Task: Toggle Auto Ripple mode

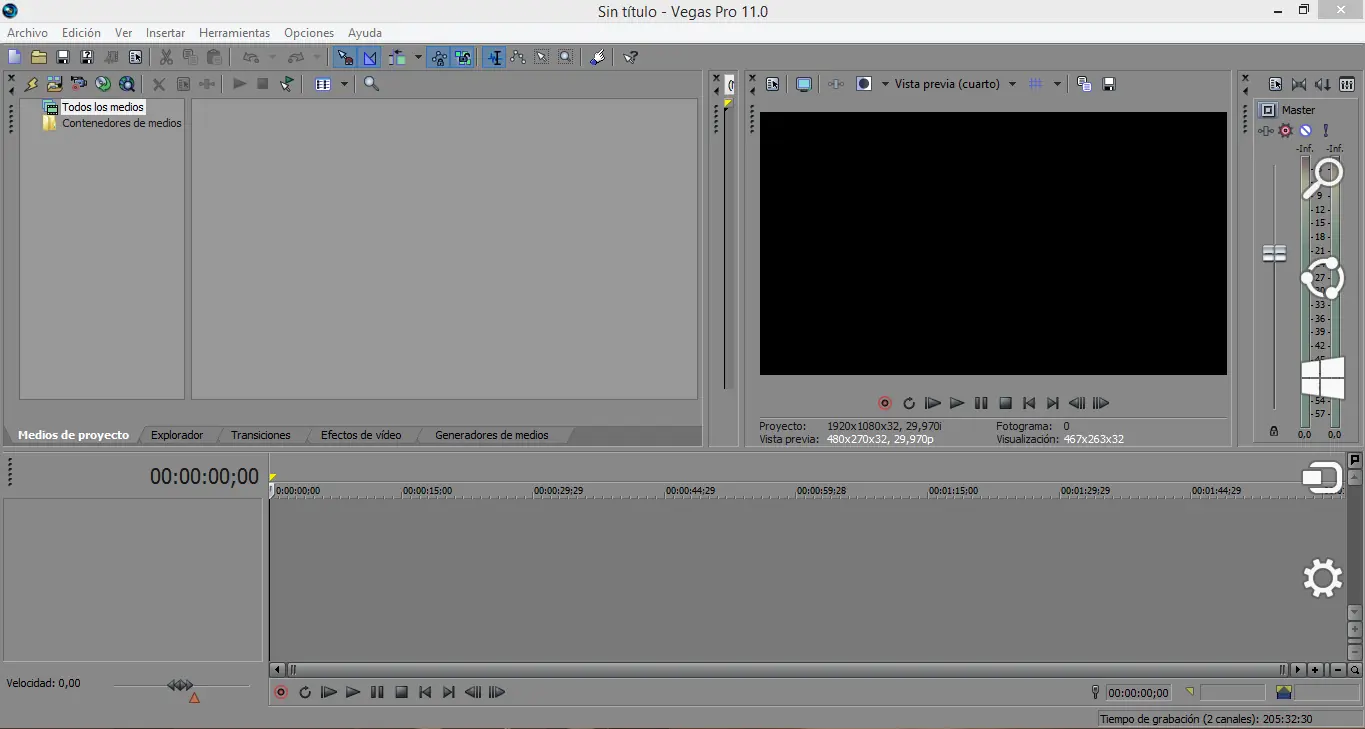Action: [398, 57]
